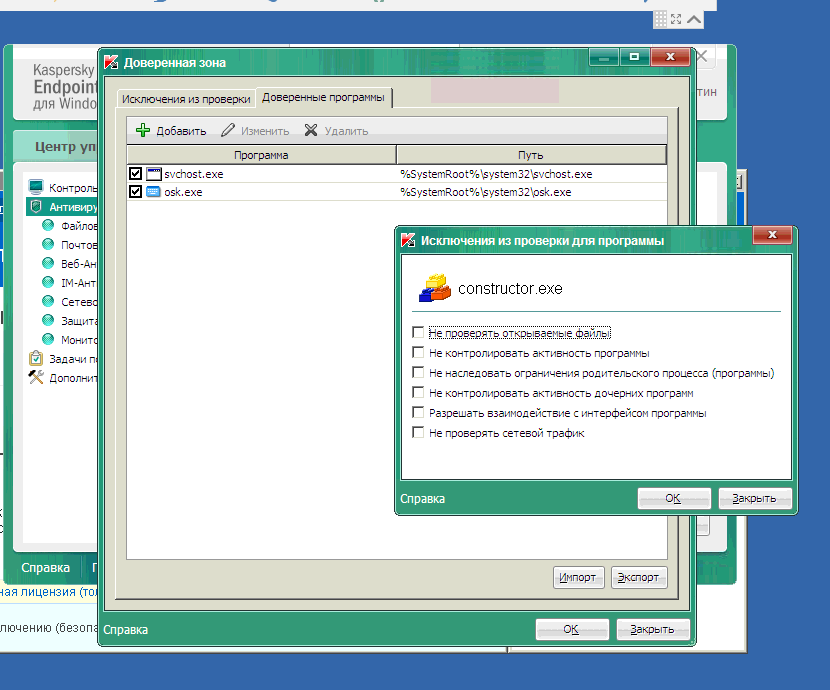830x690 pixels.
Task: Open Справка link in exclusions dialog
Action: click(423, 499)
